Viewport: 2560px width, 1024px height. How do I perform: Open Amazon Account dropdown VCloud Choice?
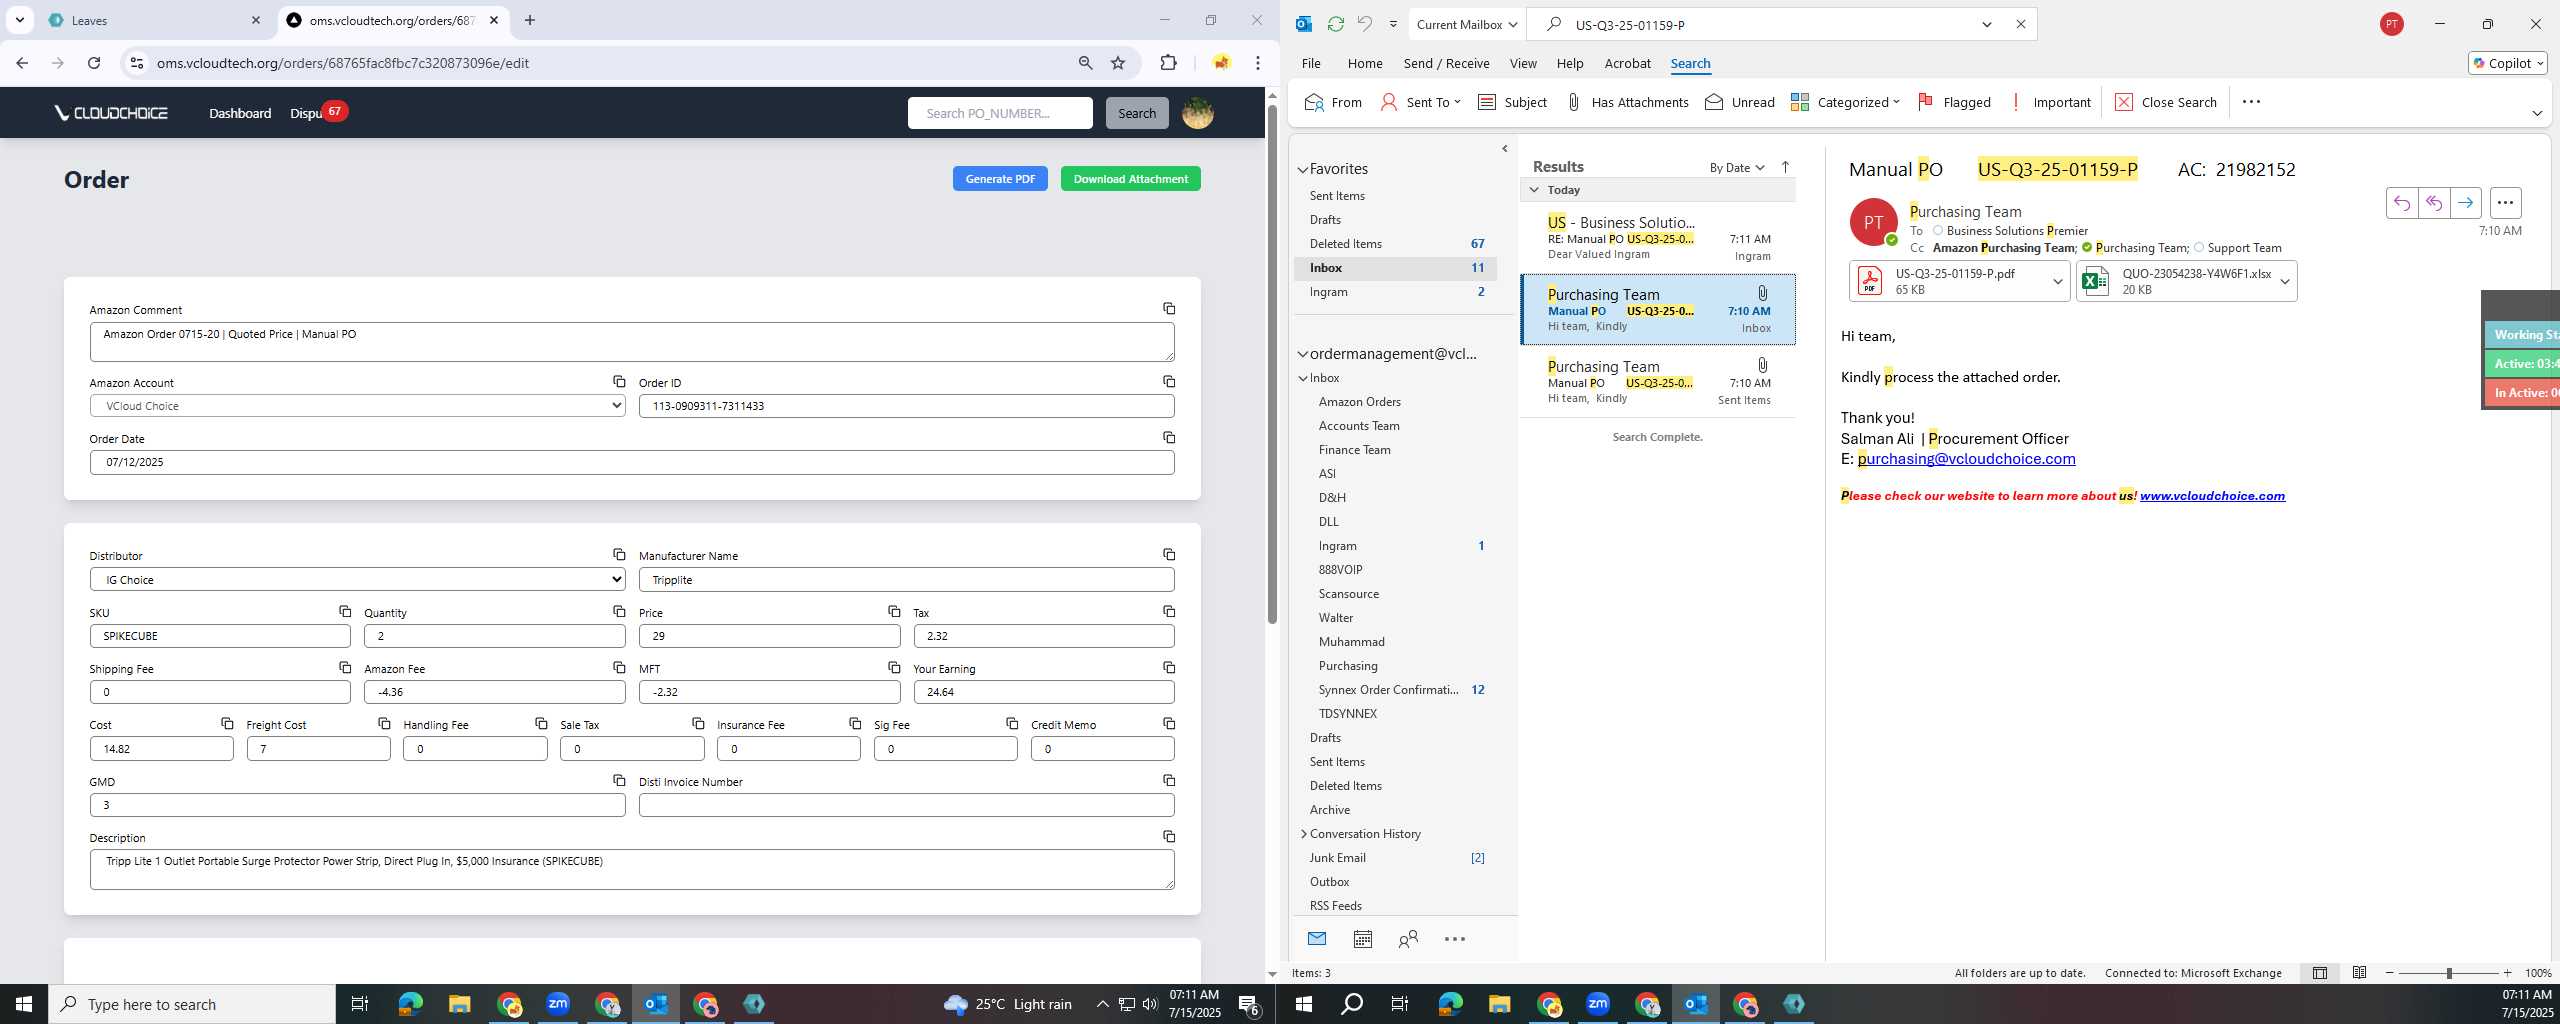[357, 406]
